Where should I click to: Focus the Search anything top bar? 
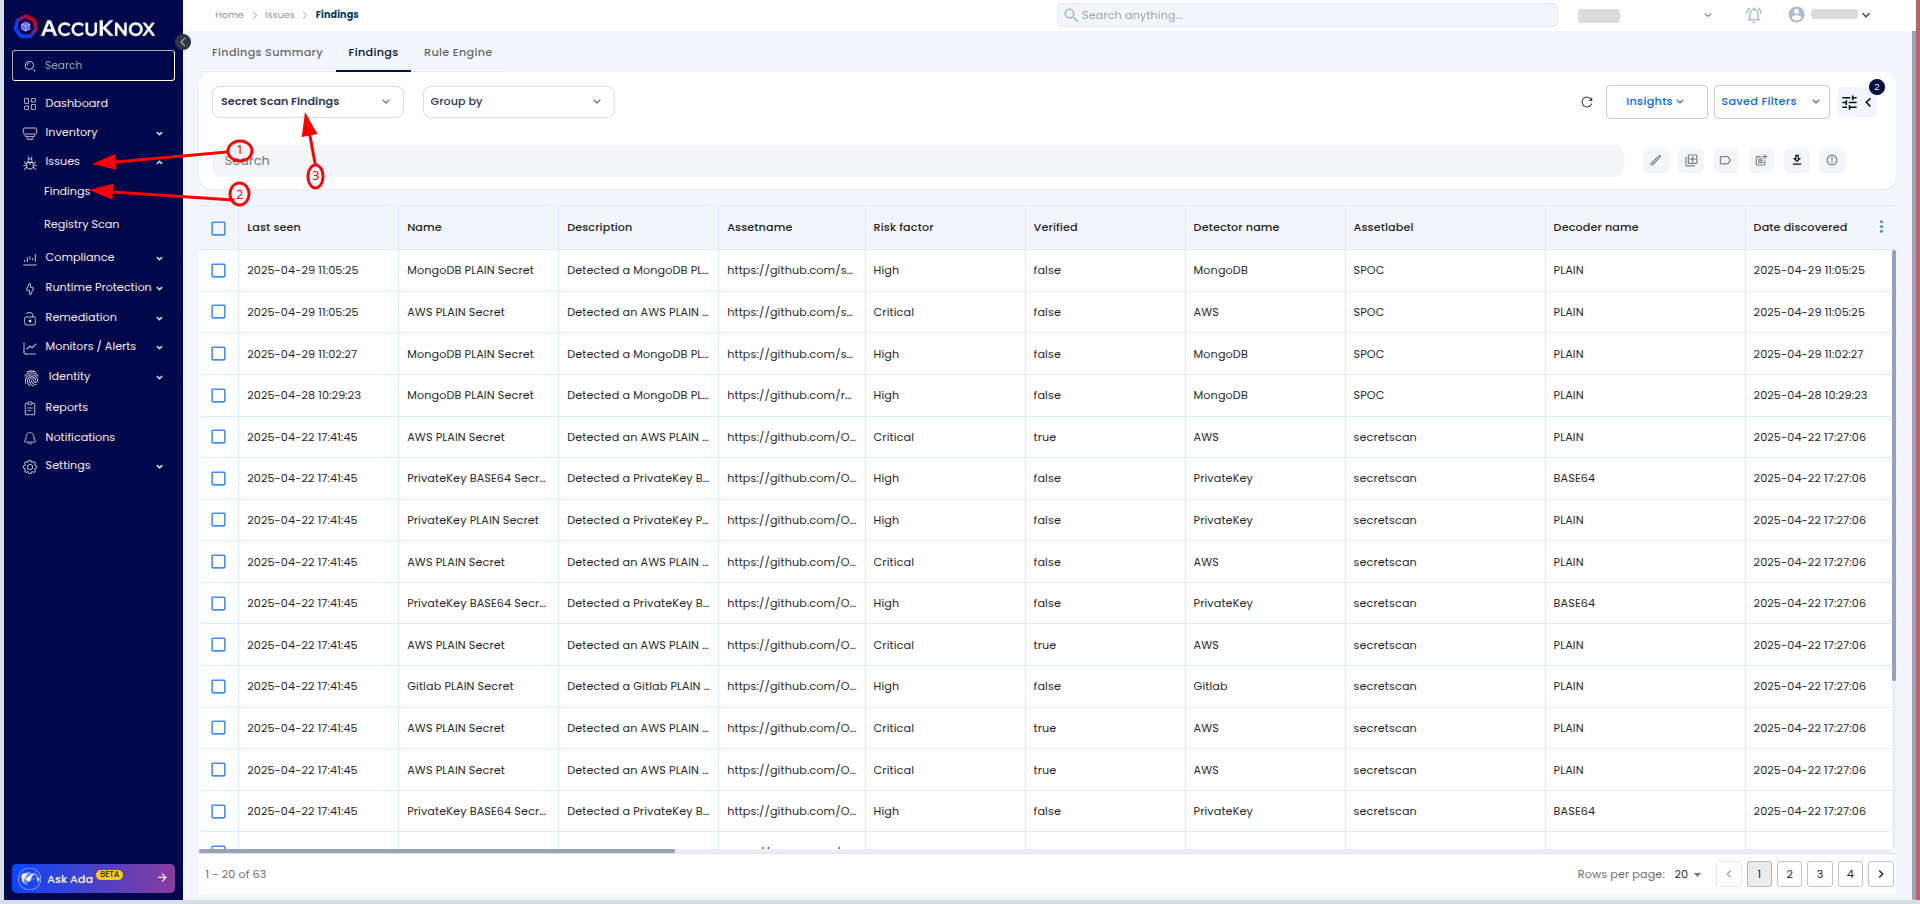(1307, 15)
